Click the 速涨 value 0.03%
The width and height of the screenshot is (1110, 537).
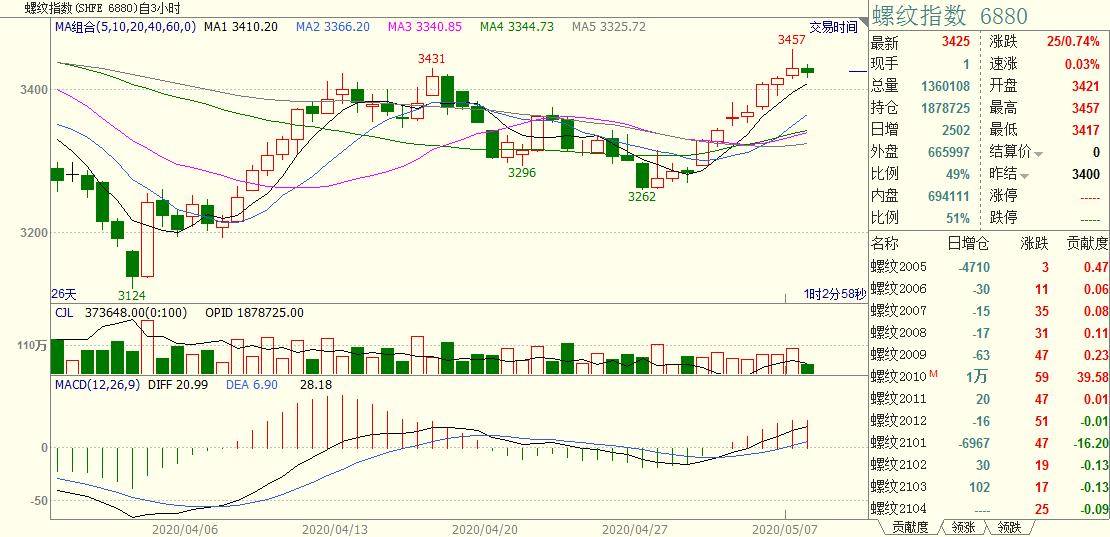click(x=1082, y=64)
